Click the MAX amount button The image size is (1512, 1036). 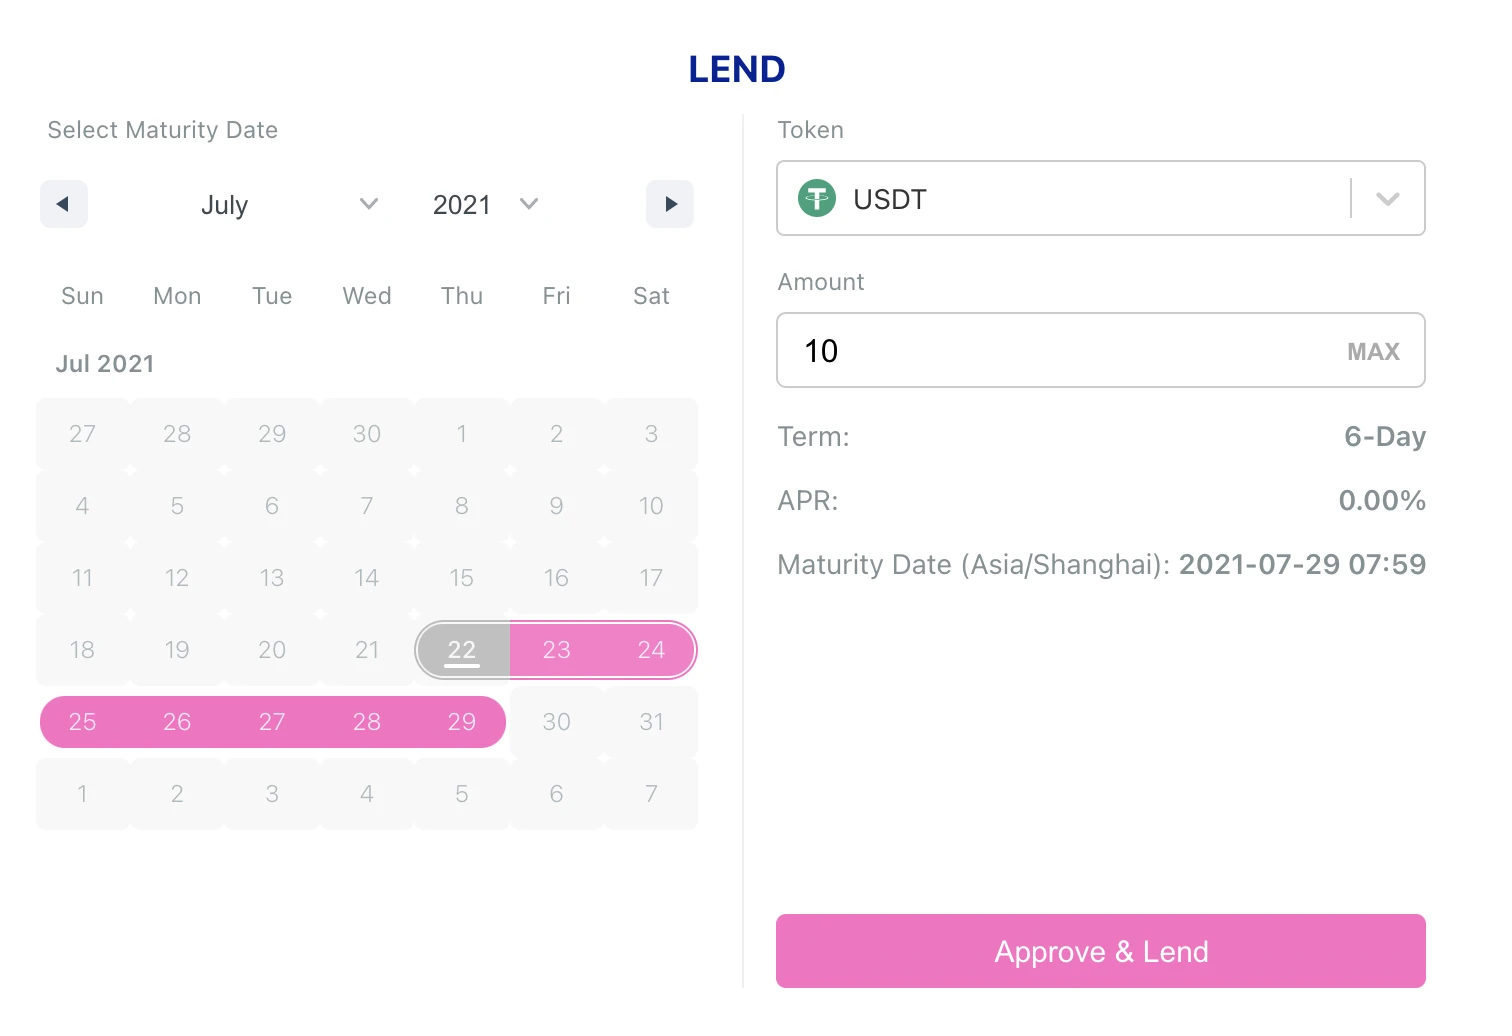tap(1373, 352)
